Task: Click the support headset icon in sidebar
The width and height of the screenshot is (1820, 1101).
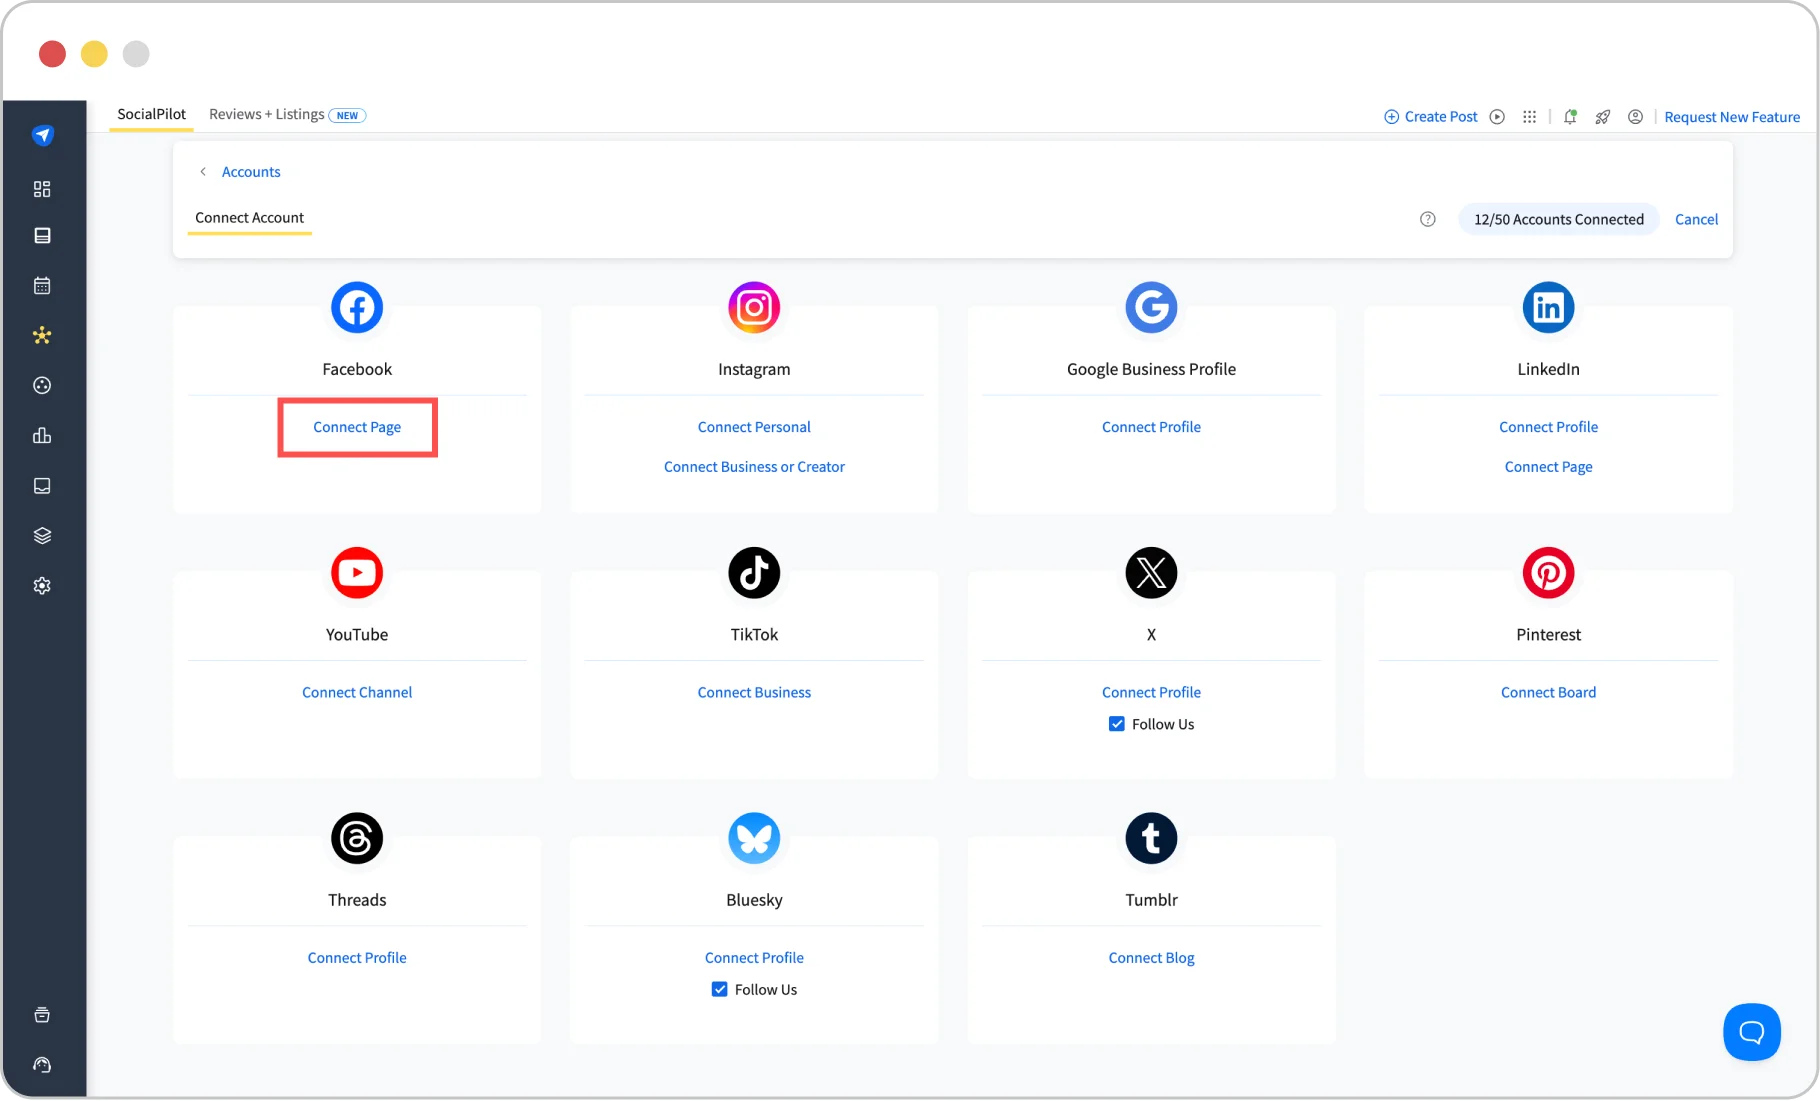Action: click(42, 1065)
